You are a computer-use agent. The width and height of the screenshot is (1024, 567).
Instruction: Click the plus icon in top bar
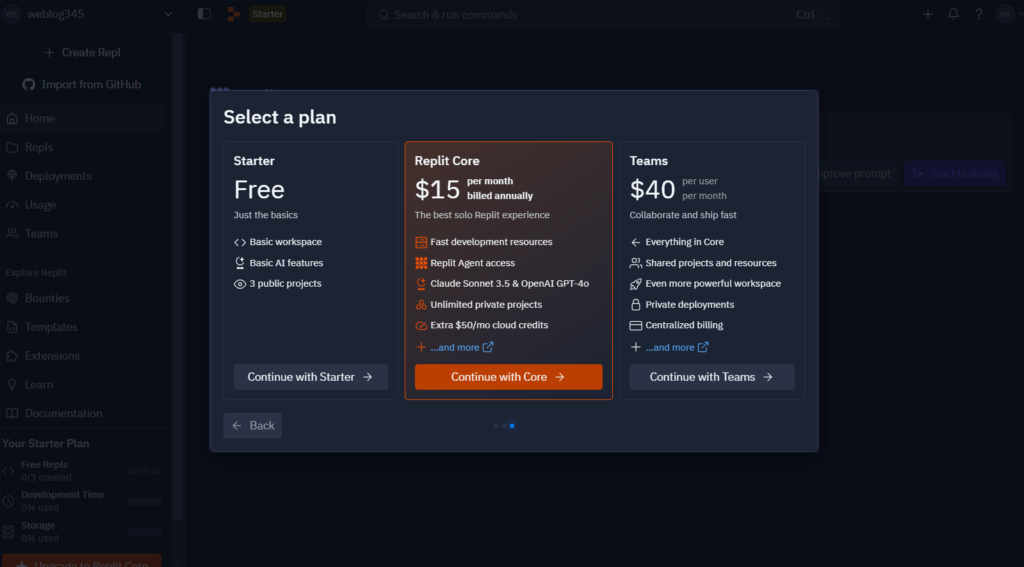[928, 14]
